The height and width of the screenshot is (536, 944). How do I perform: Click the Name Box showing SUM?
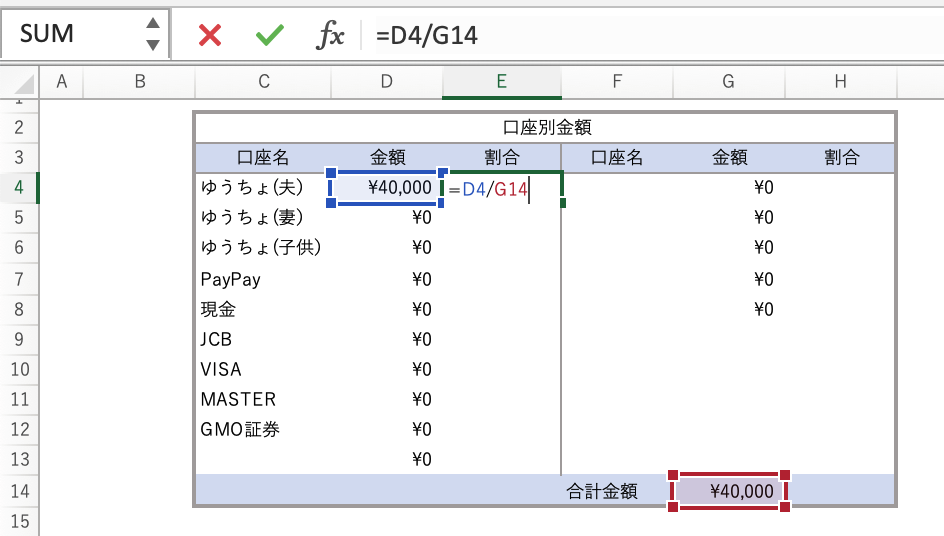point(70,34)
